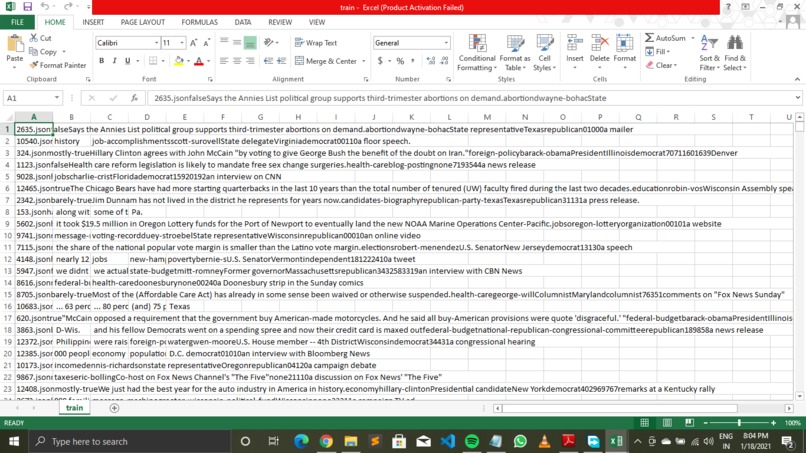Click the Undo arrow icon
Screen dimensions: 806x453
pyautogui.click(x=45, y=7)
